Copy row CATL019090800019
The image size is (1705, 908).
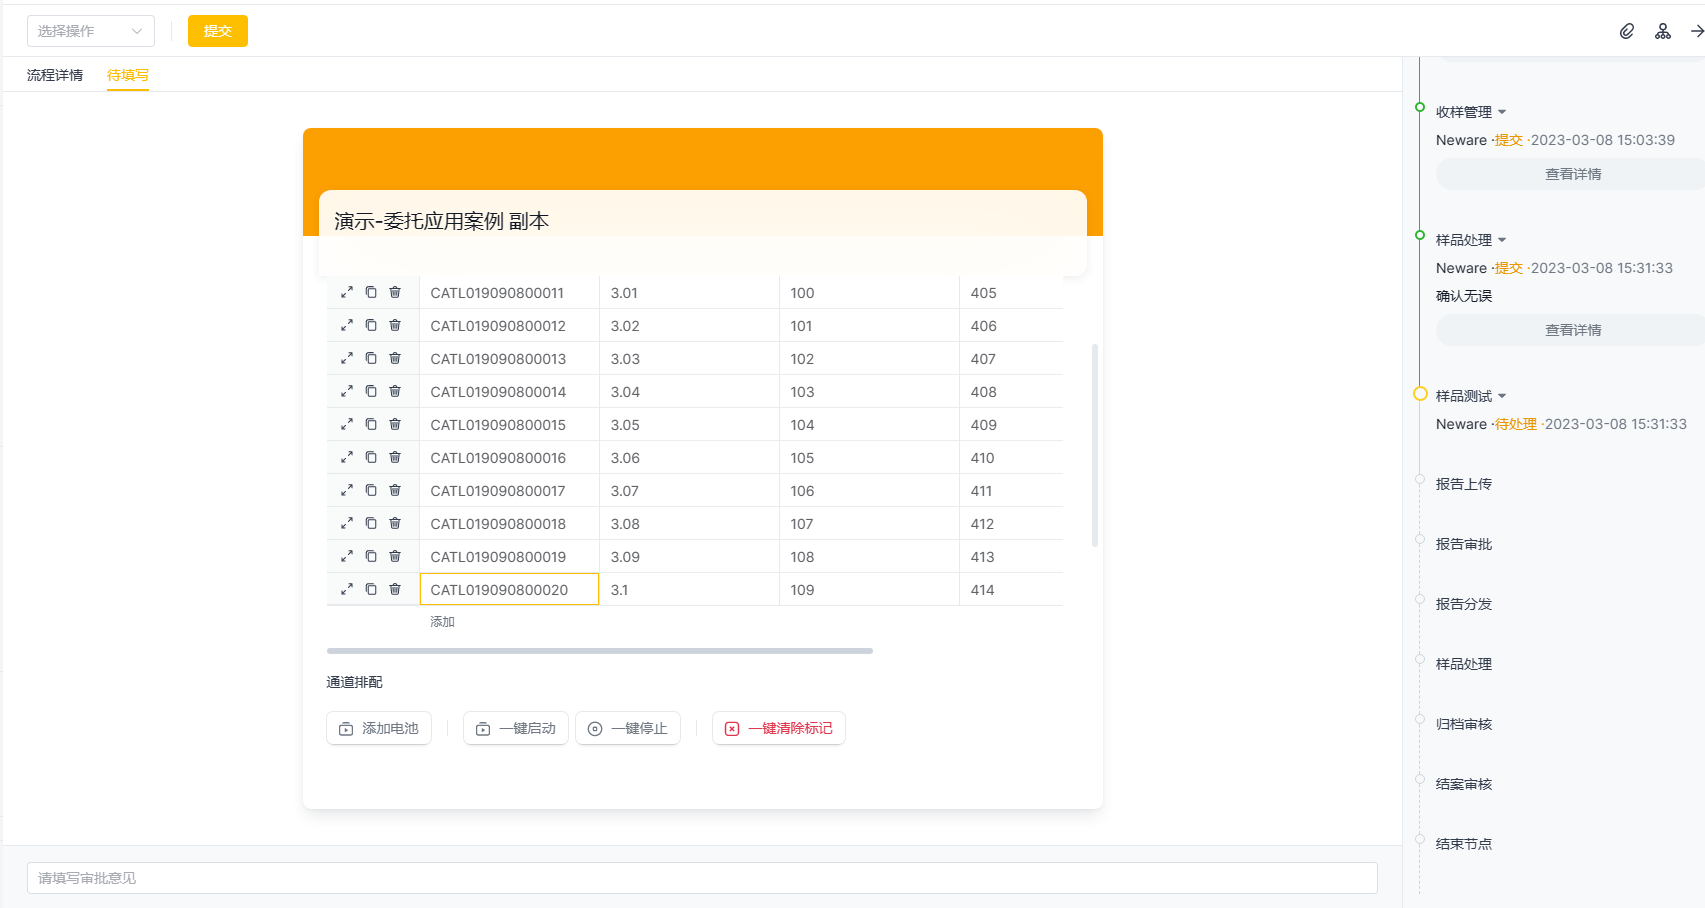371,556
